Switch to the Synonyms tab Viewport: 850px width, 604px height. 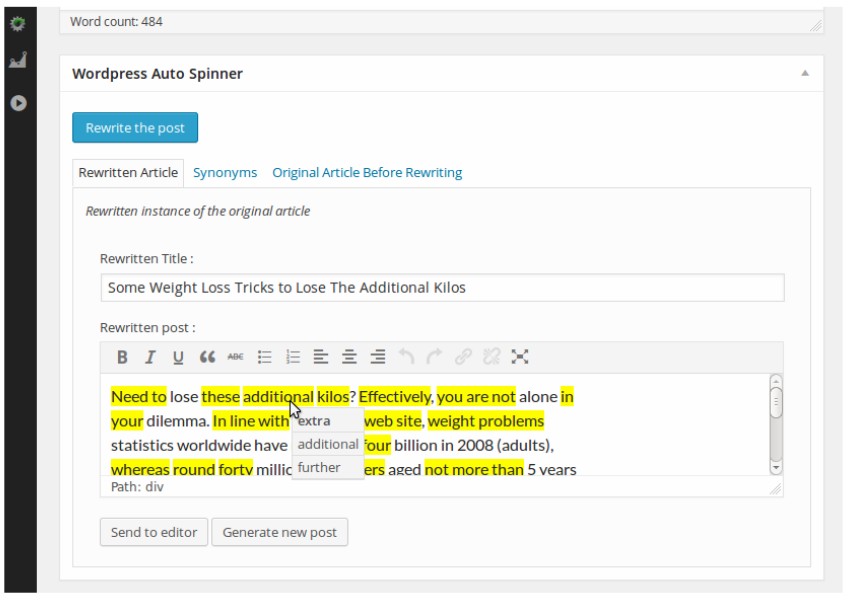225,173
